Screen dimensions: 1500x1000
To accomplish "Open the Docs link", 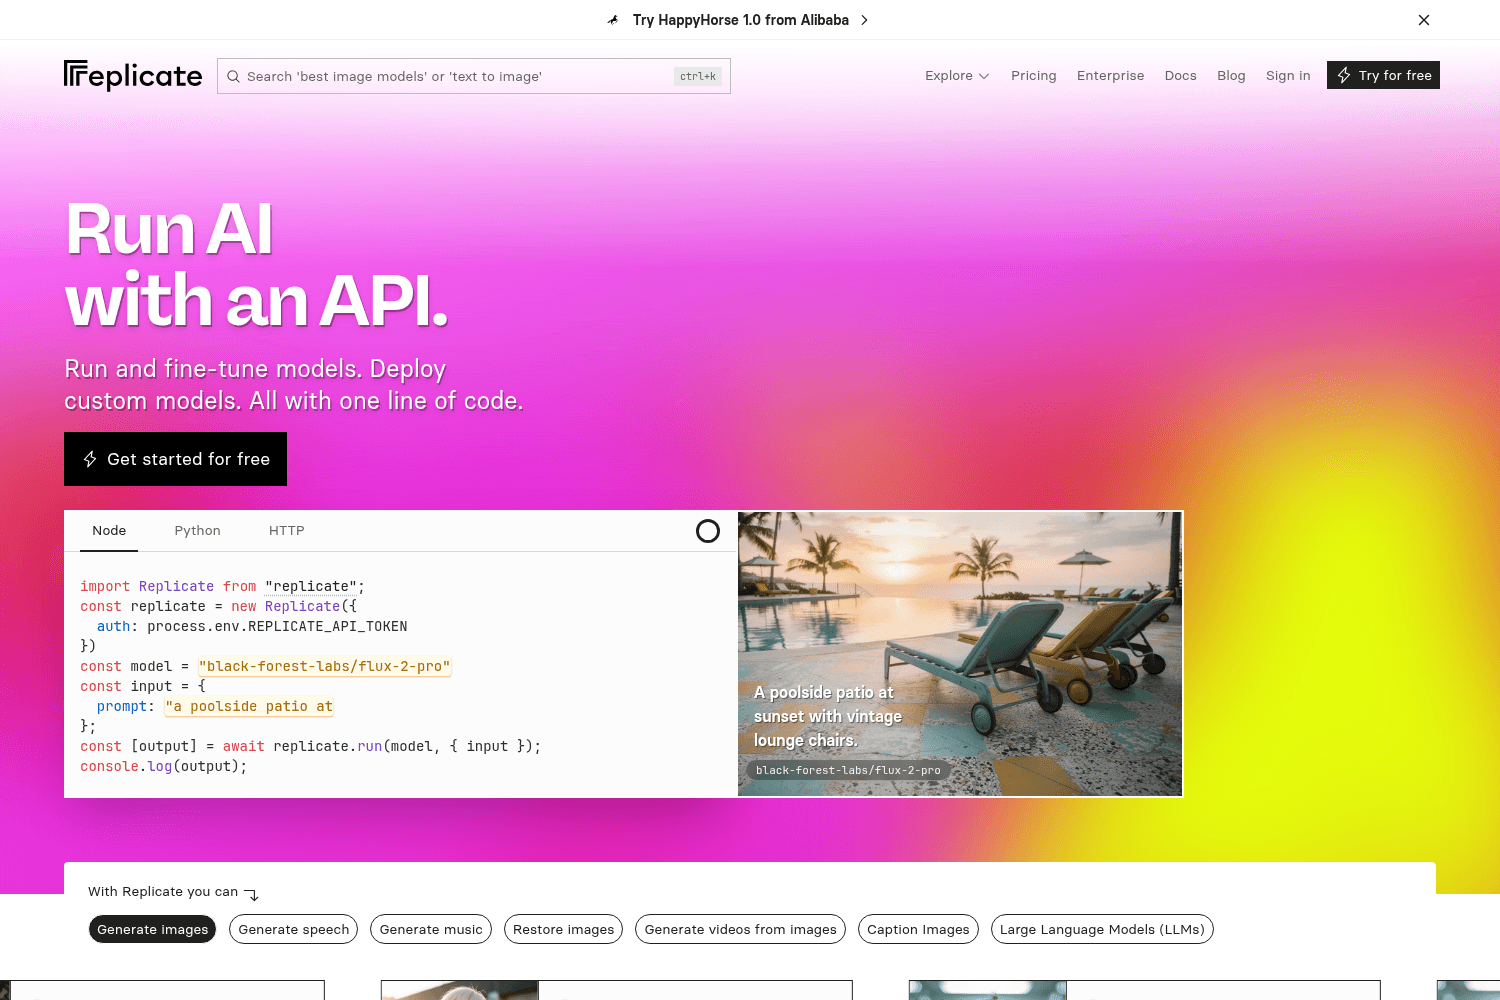I will coord(1181,76).
